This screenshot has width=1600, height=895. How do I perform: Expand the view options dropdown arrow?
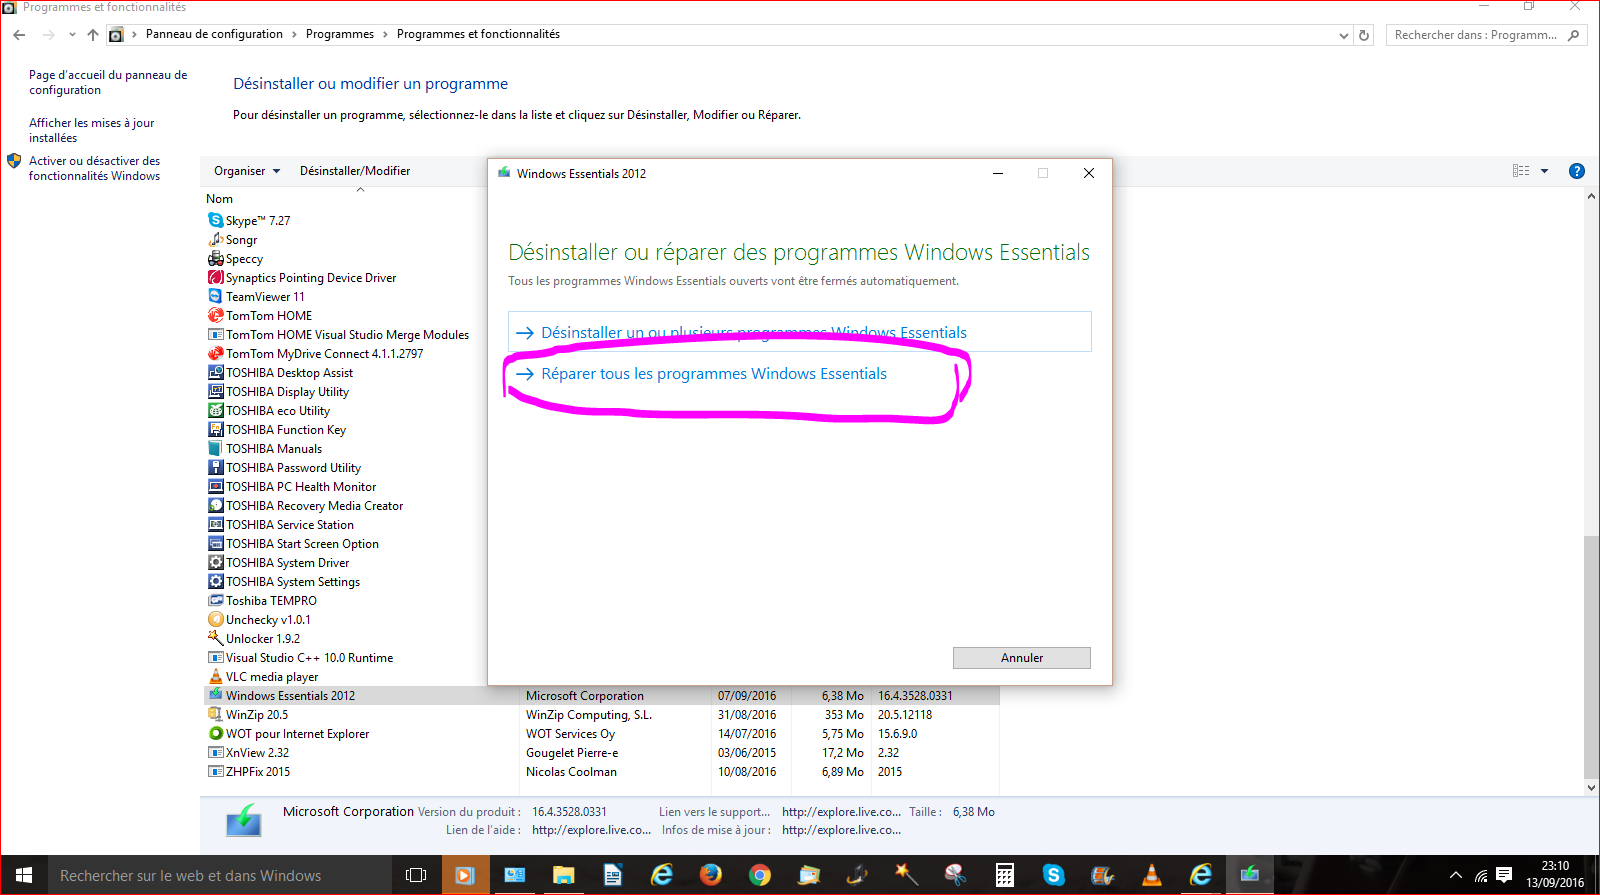1544,171
